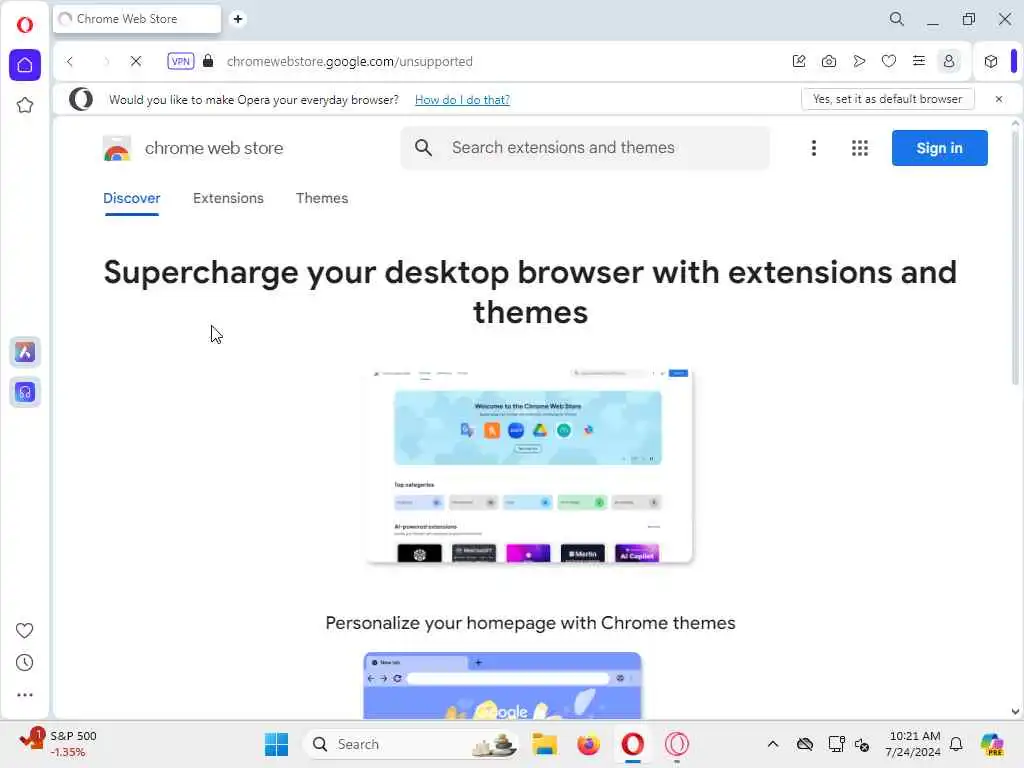Open the clock showing 10:21 AM

(914, 744)
